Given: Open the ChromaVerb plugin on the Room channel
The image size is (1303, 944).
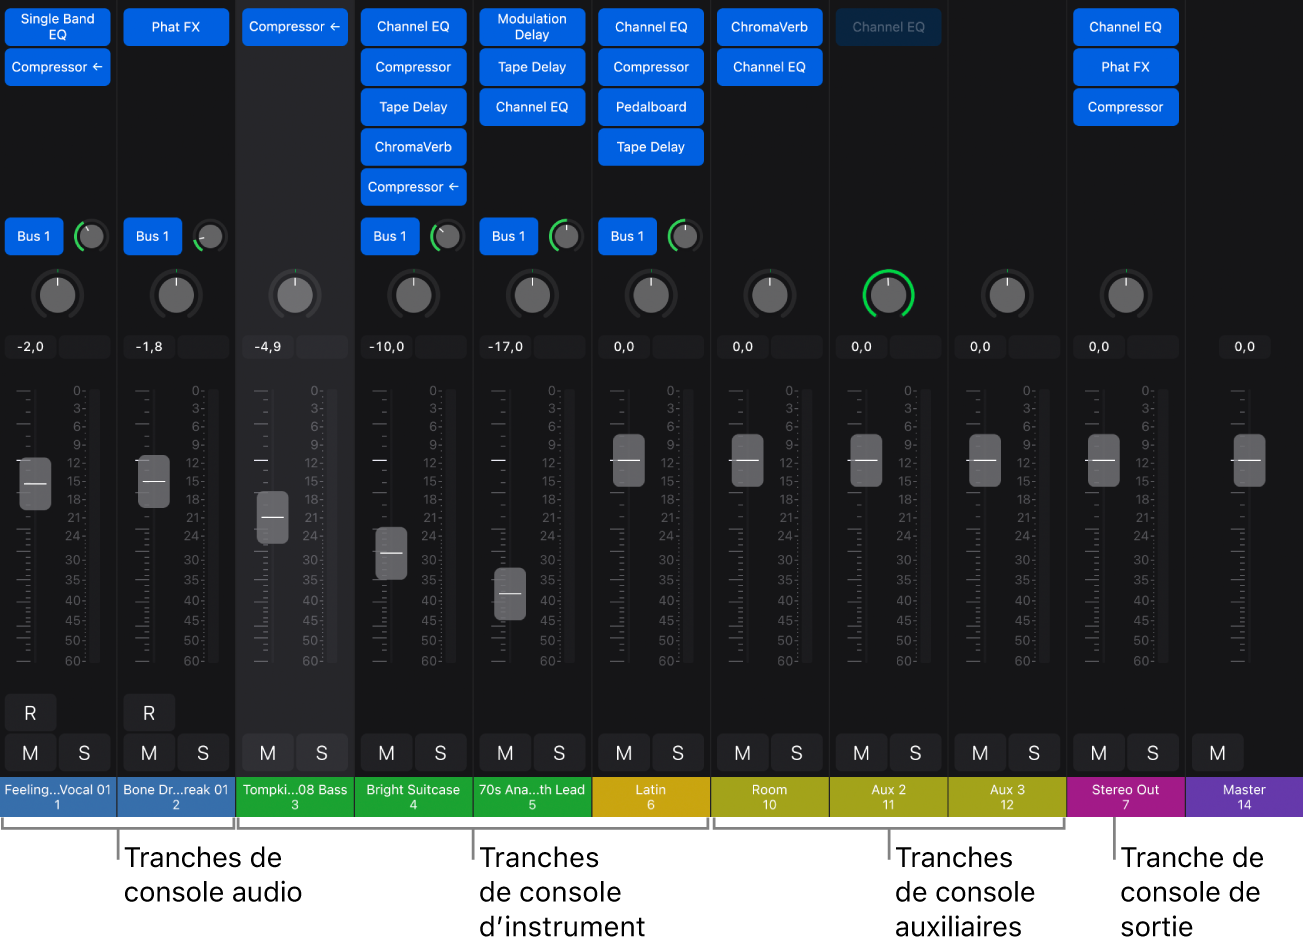Looking at the screenshot, I should pyautogui.click(x=769, y=26).
